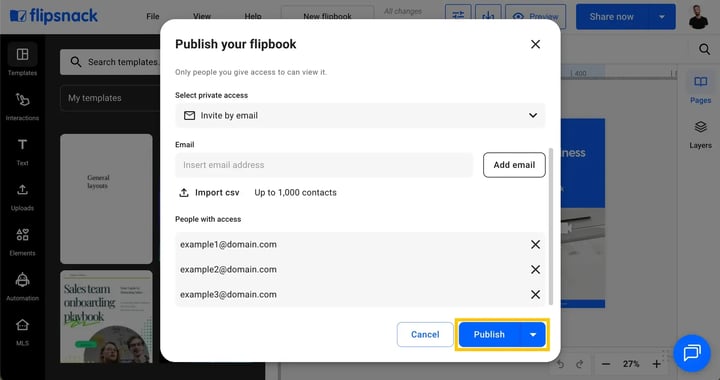Viewport: 720px width, 380px height.
Task: Click the example2@domain.com entry
Action: coord(228,269)
